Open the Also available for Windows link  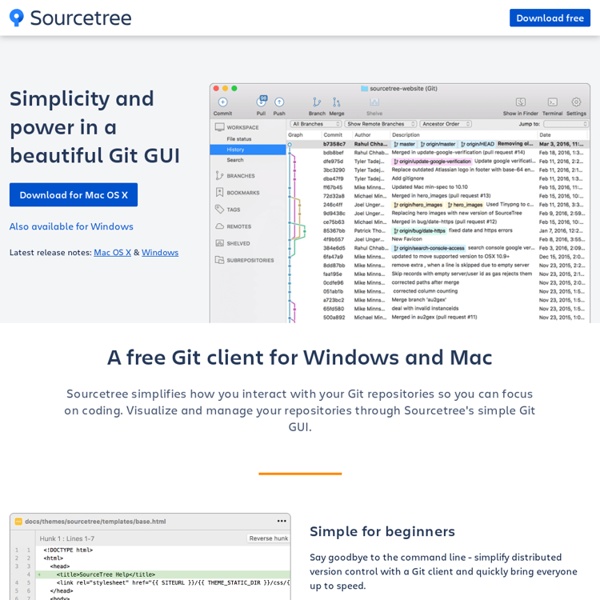(x=71, y=227)
